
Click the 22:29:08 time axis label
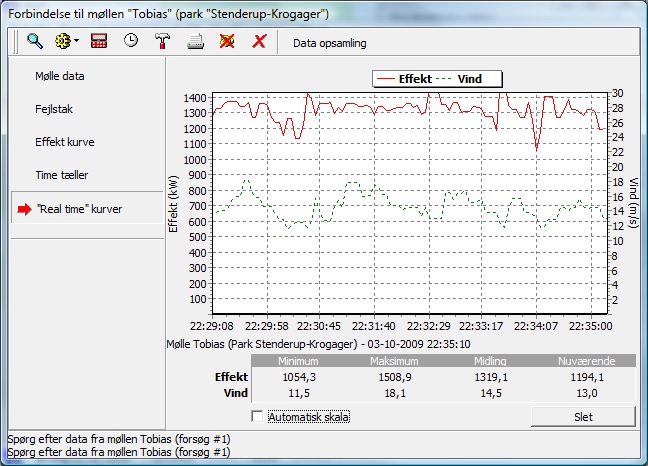click(212, 326)
